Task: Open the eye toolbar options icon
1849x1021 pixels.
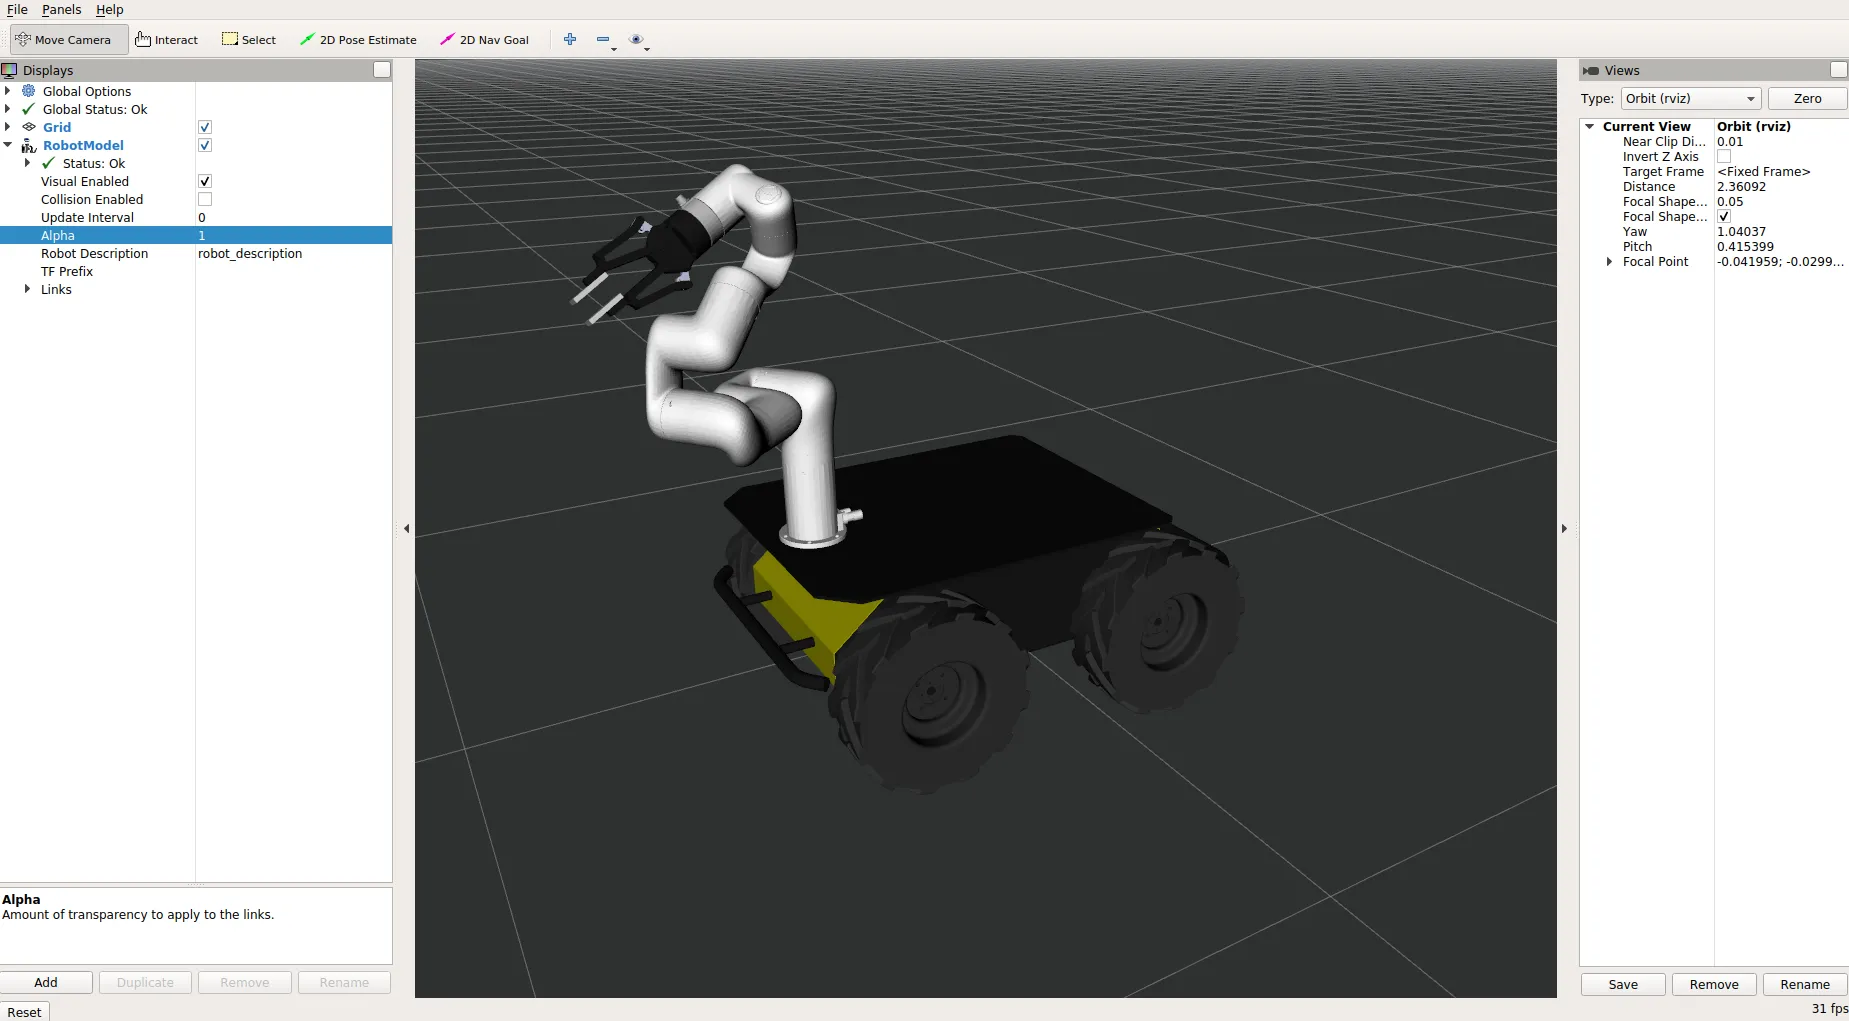Action: 636,40
